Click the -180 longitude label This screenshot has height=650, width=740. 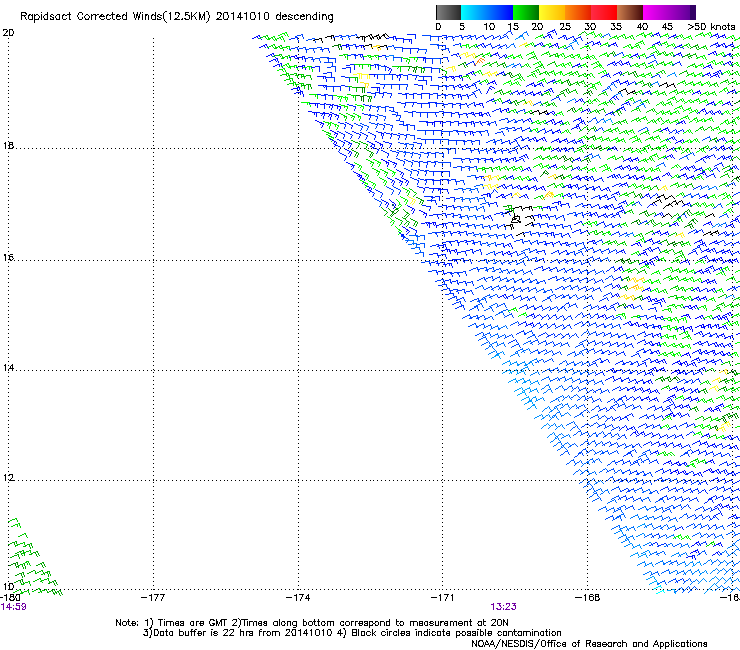pyautogui.click(x=10, y=598)
